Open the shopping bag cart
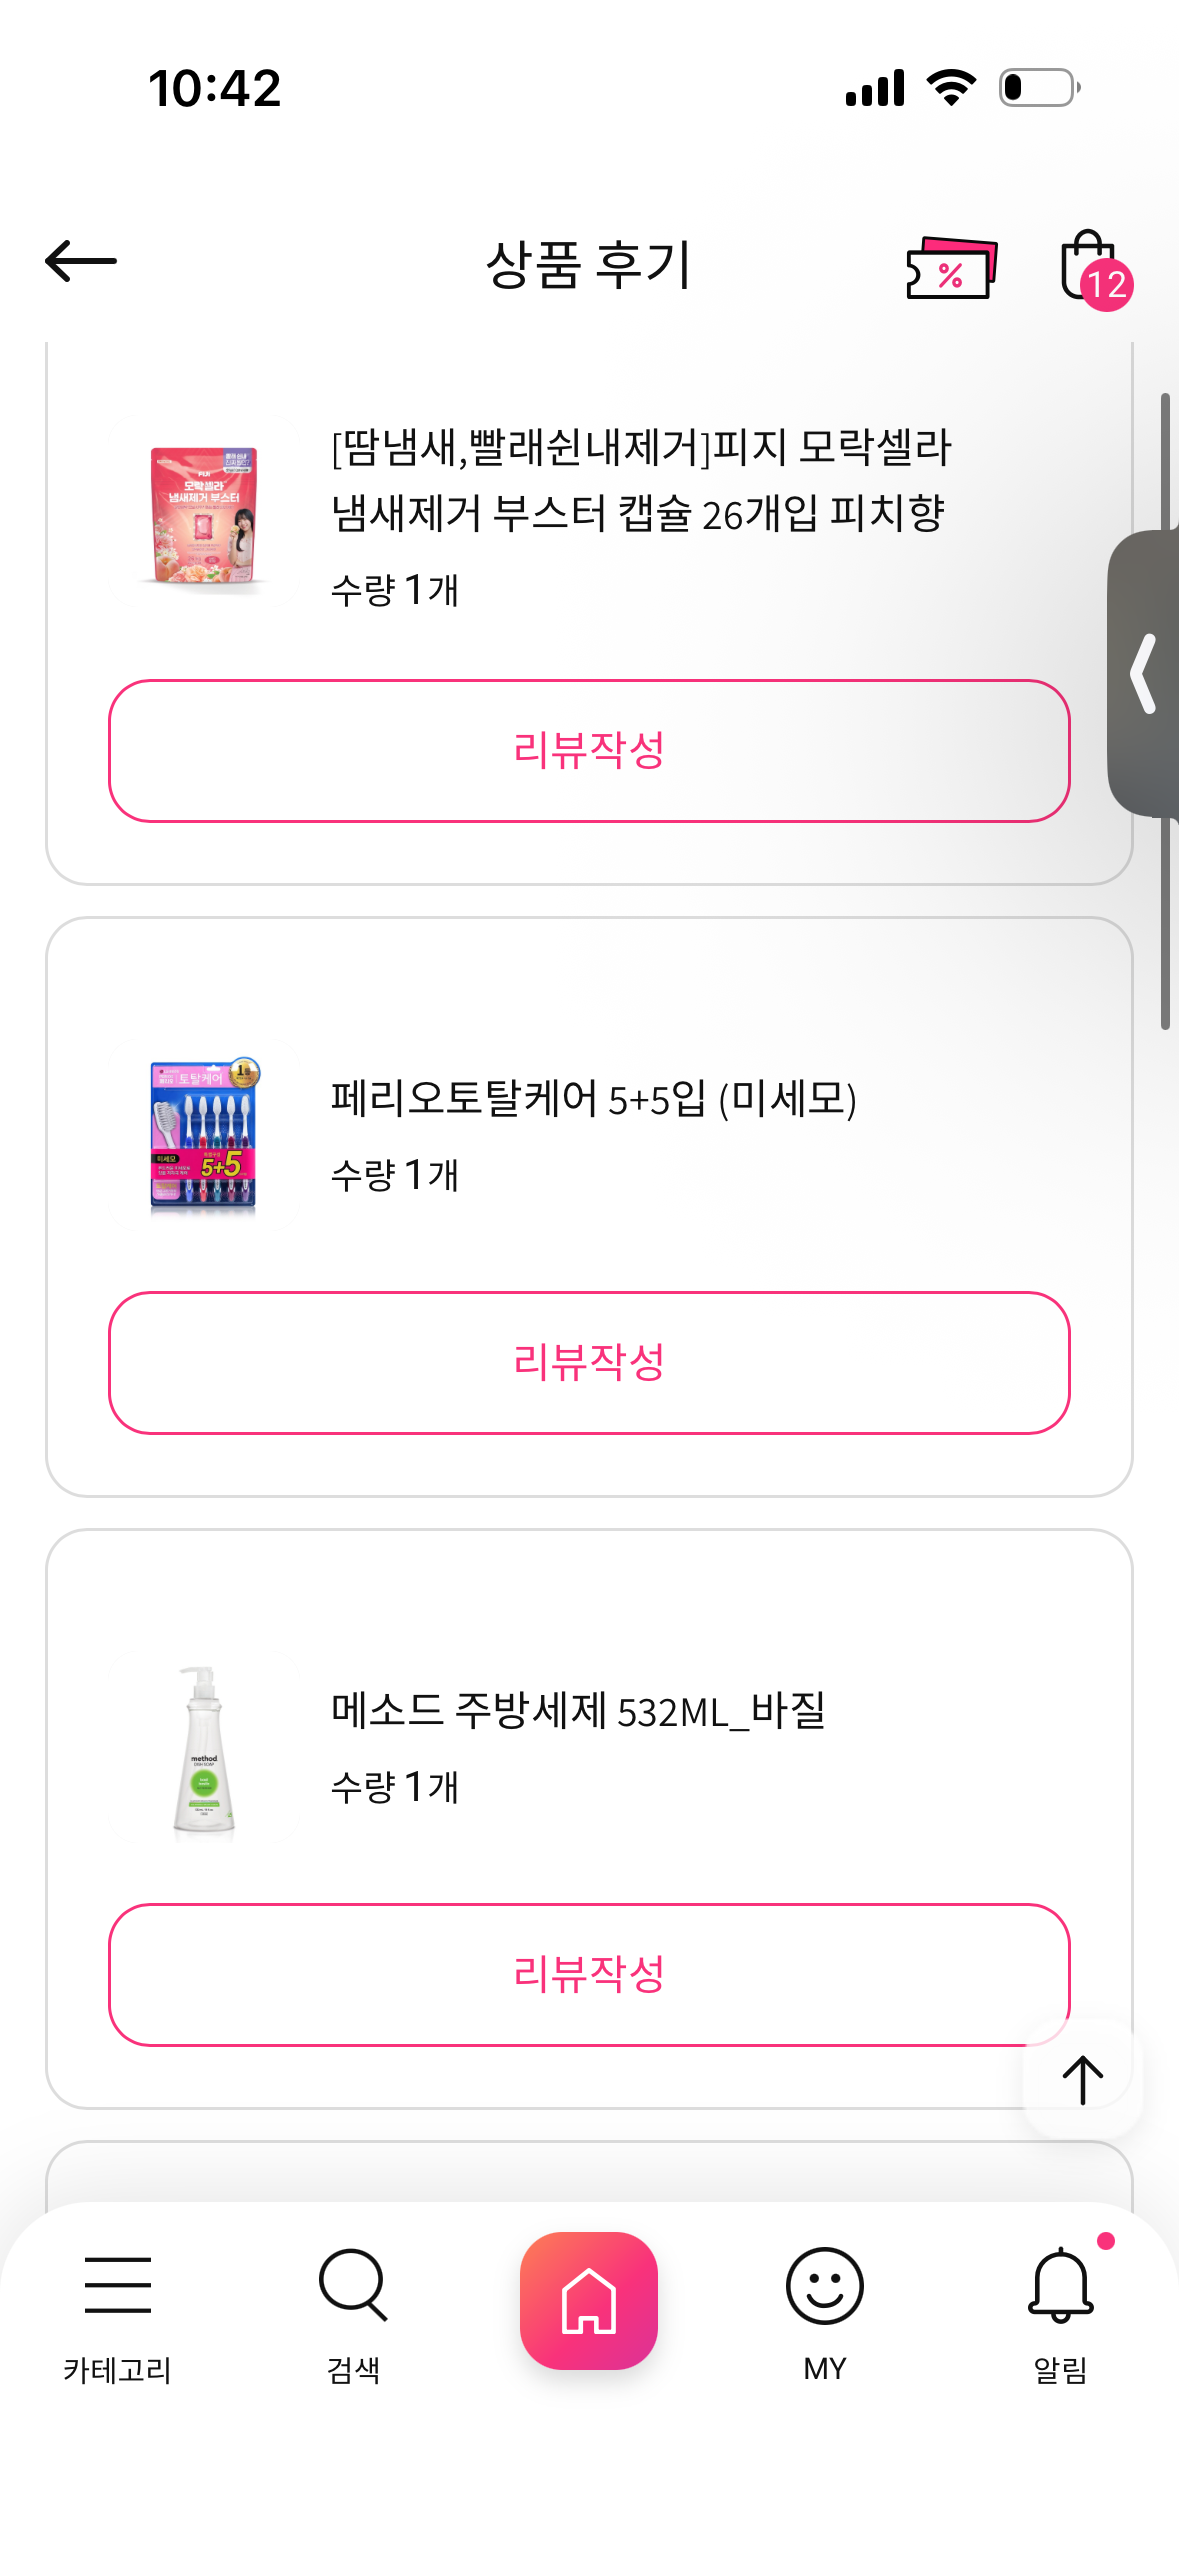The width and height of the screenshot is (1179, 2556). coord(1091,268)
